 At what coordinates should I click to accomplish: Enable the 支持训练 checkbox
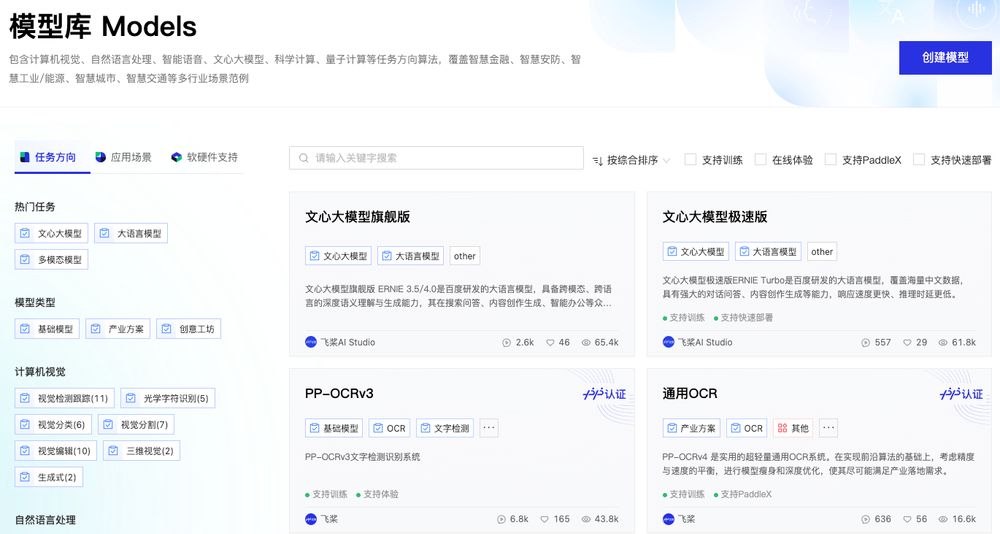coord(690,159)
